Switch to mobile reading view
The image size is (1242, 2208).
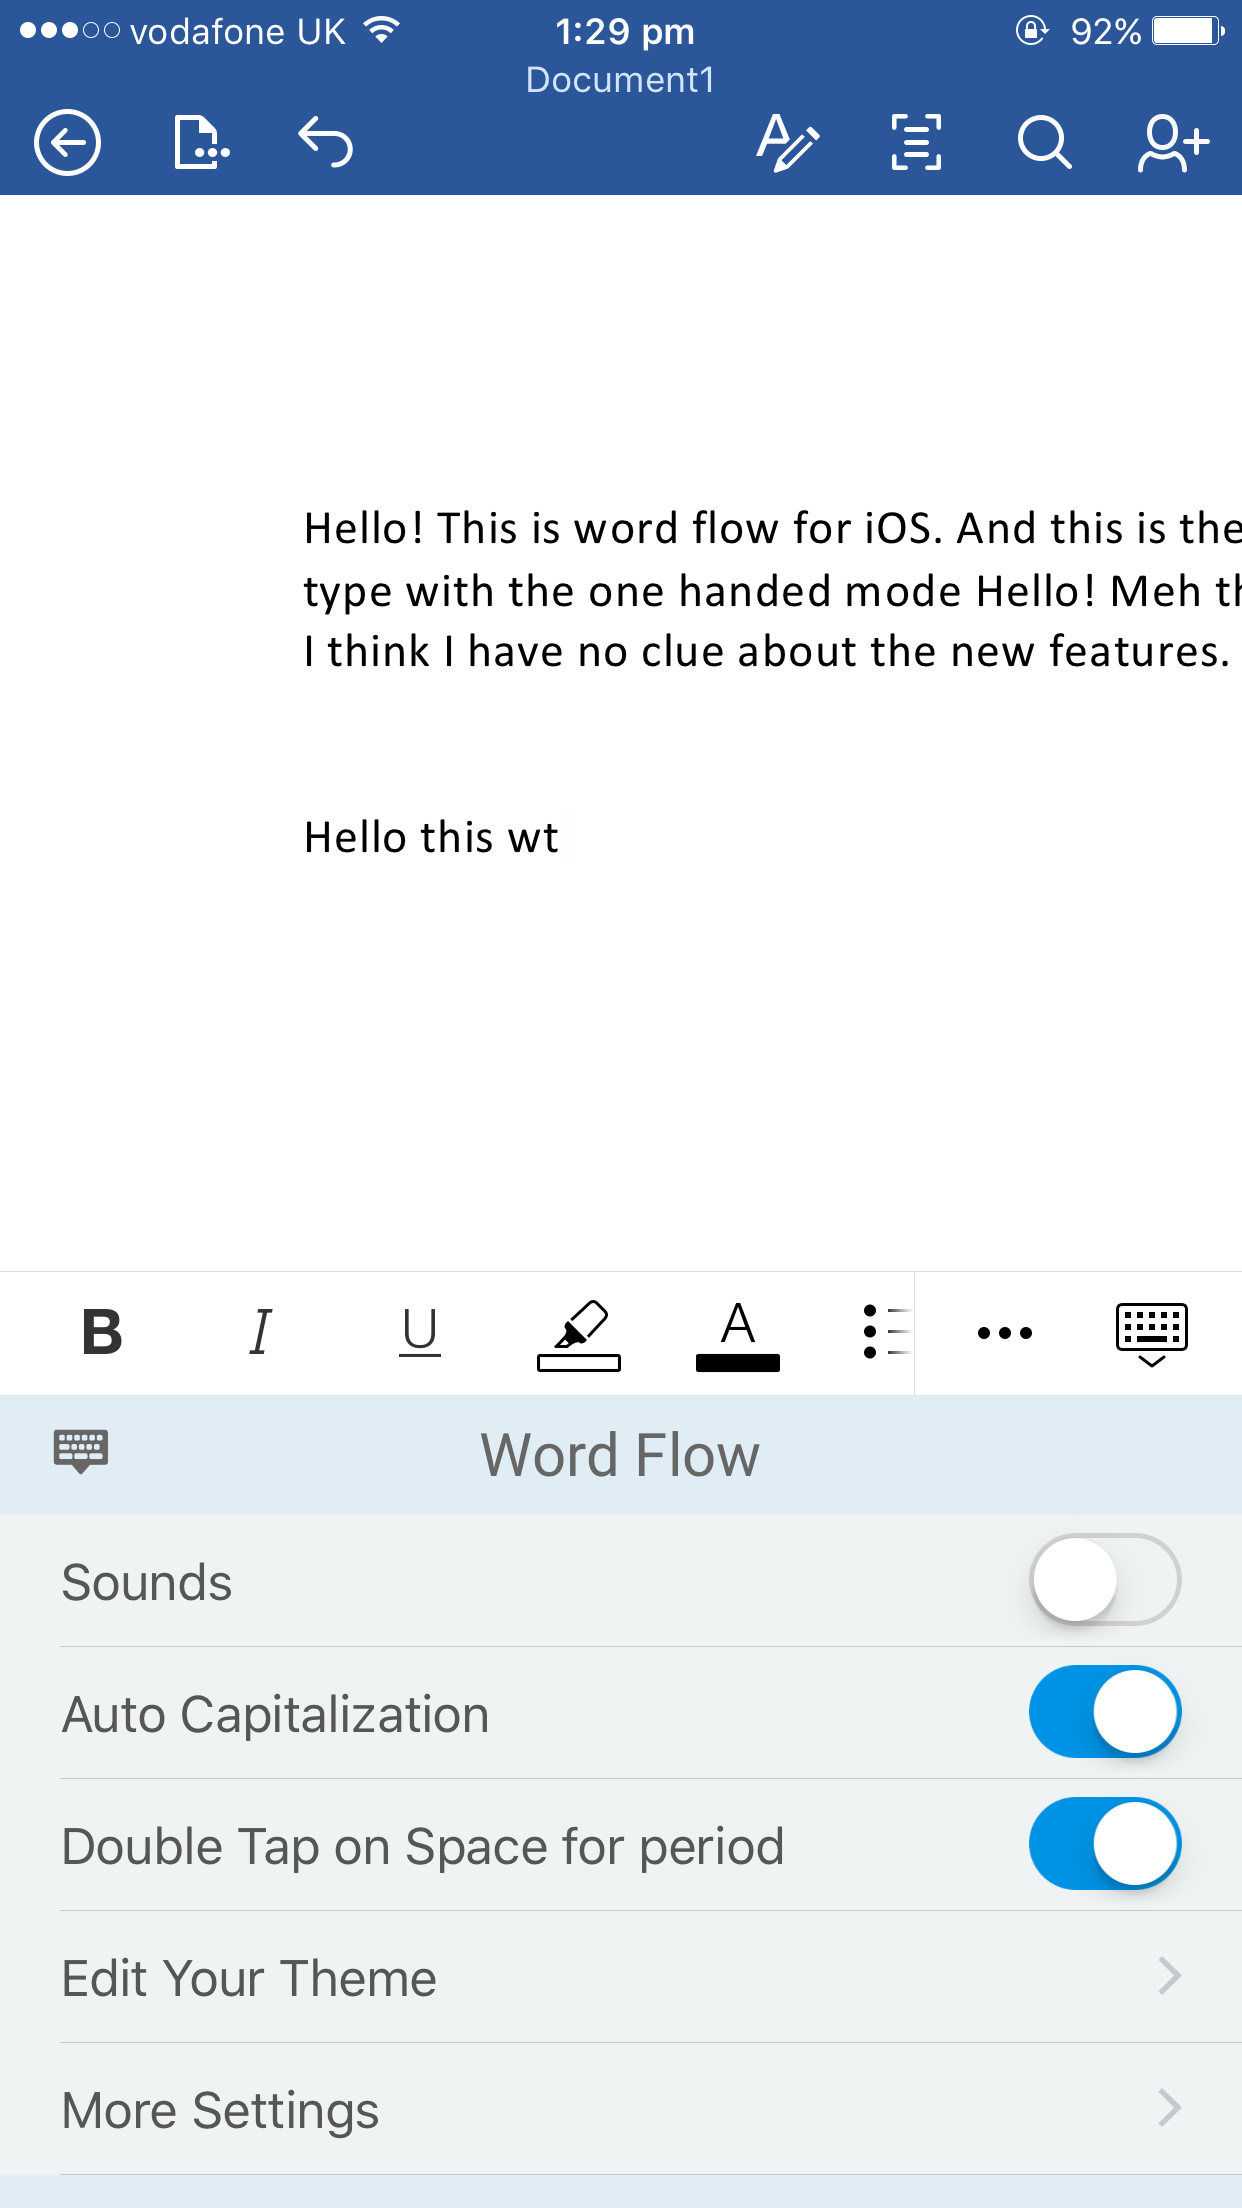point(916,142)
